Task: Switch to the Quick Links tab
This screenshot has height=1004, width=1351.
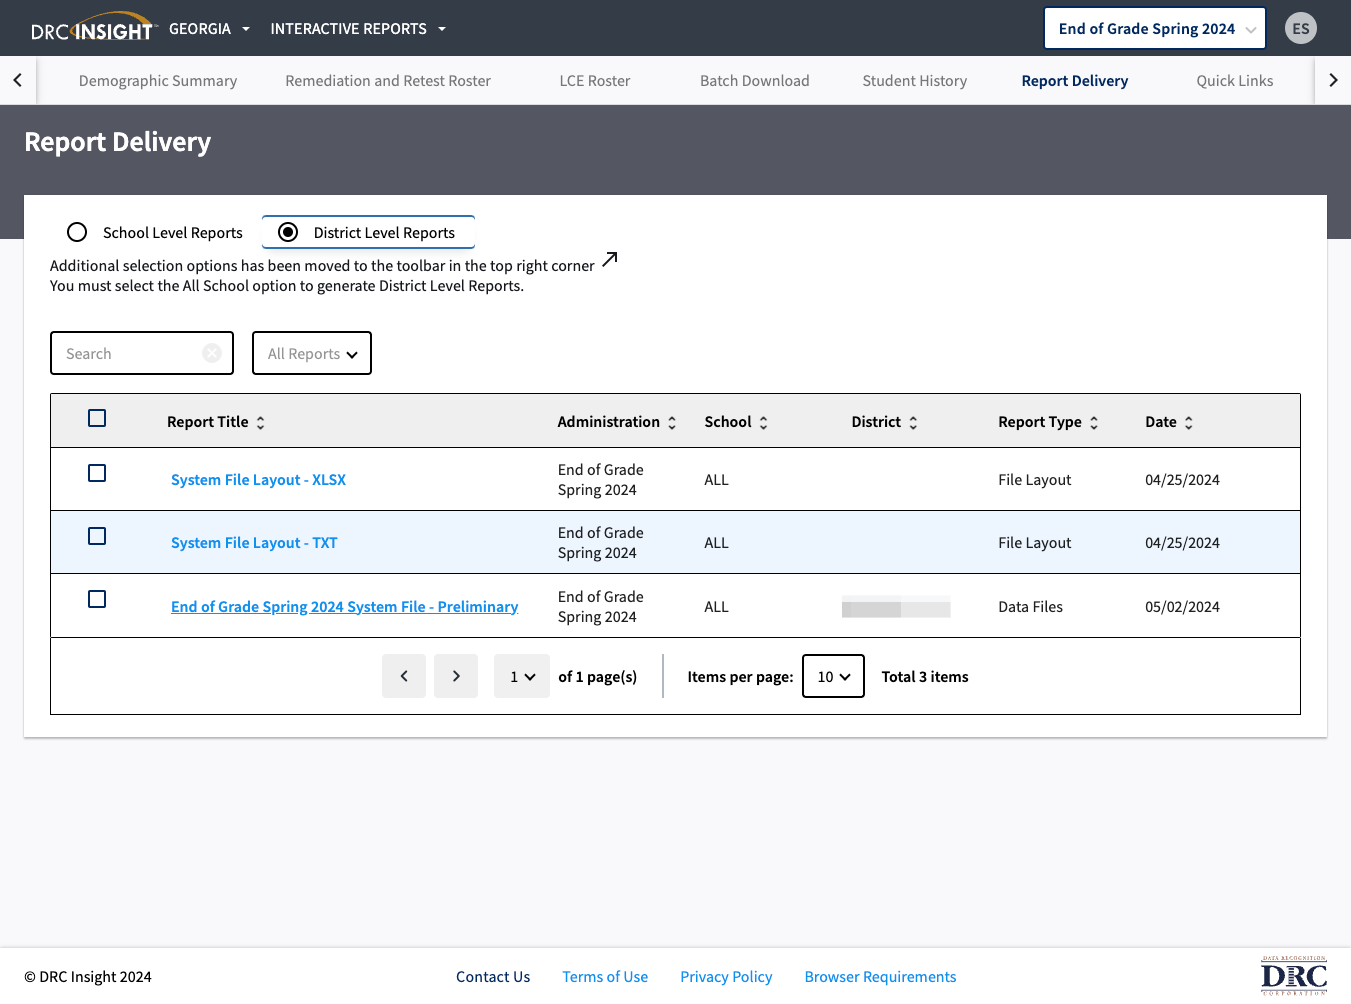Action: tap(1235, 81)
